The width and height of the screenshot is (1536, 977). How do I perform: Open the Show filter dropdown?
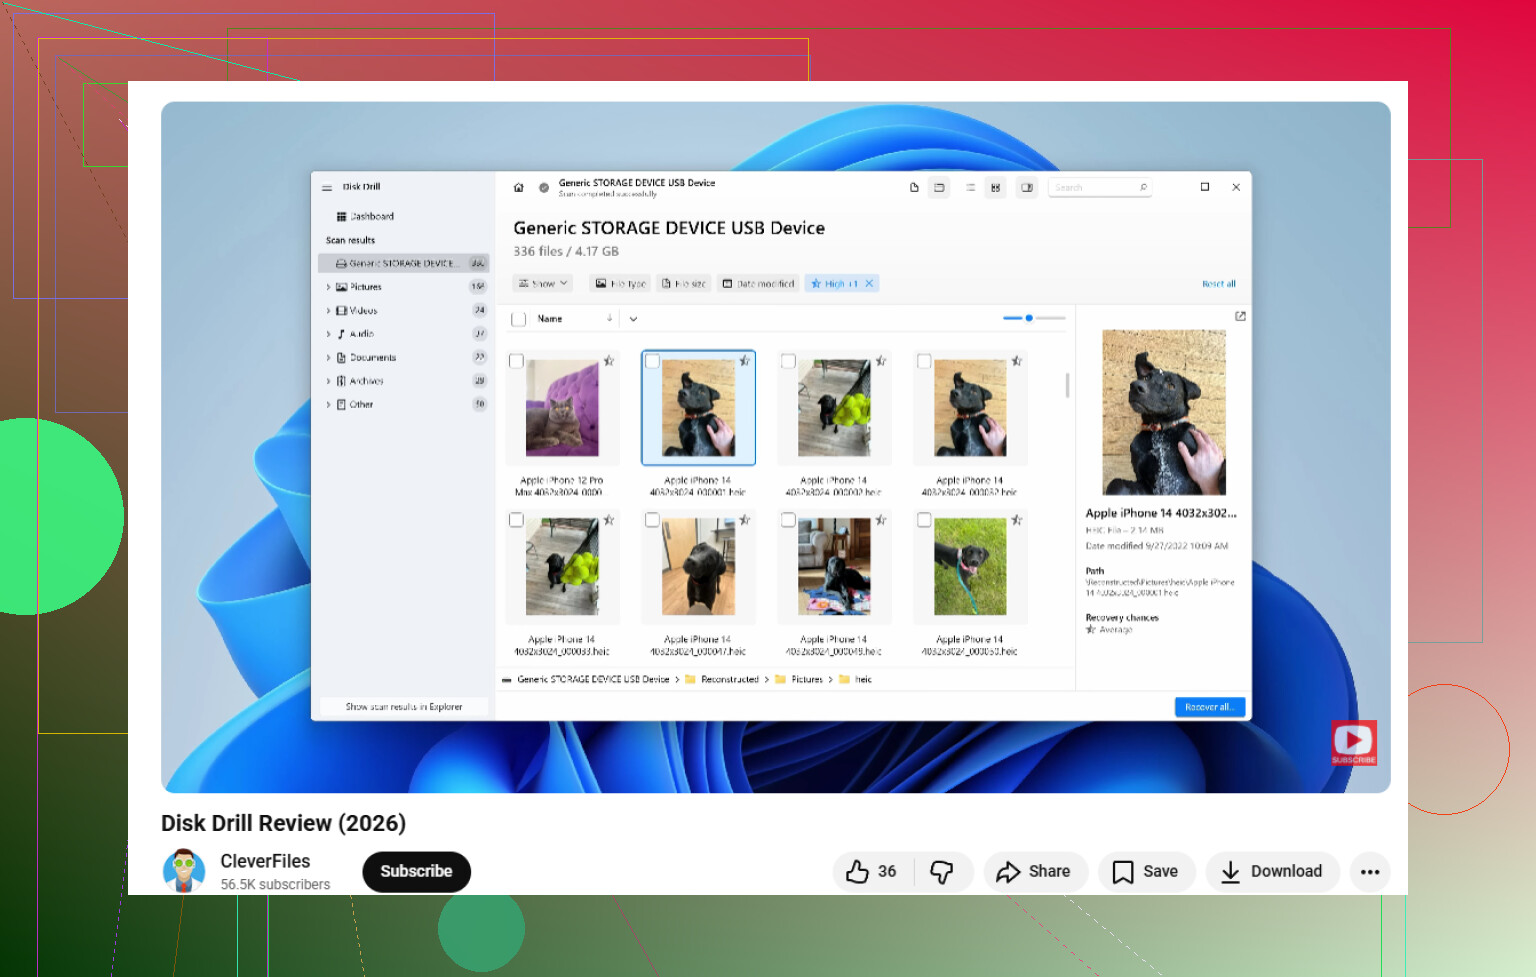[x=543, y=284]
